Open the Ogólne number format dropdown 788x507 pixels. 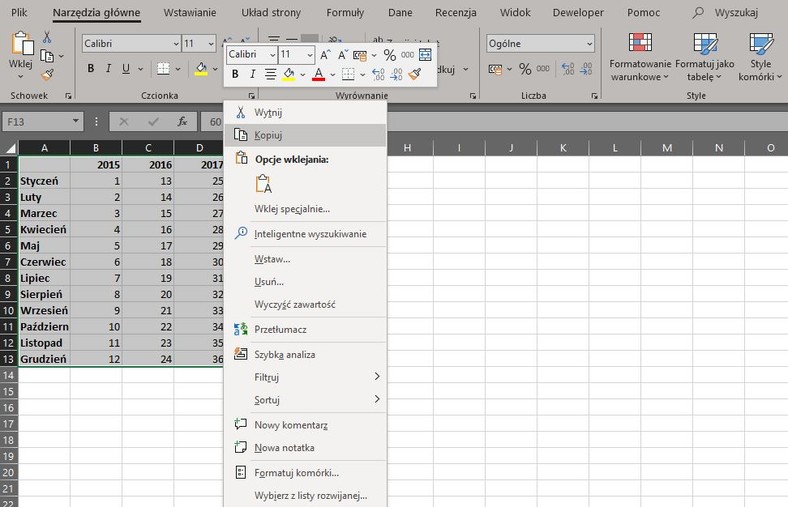589,44
